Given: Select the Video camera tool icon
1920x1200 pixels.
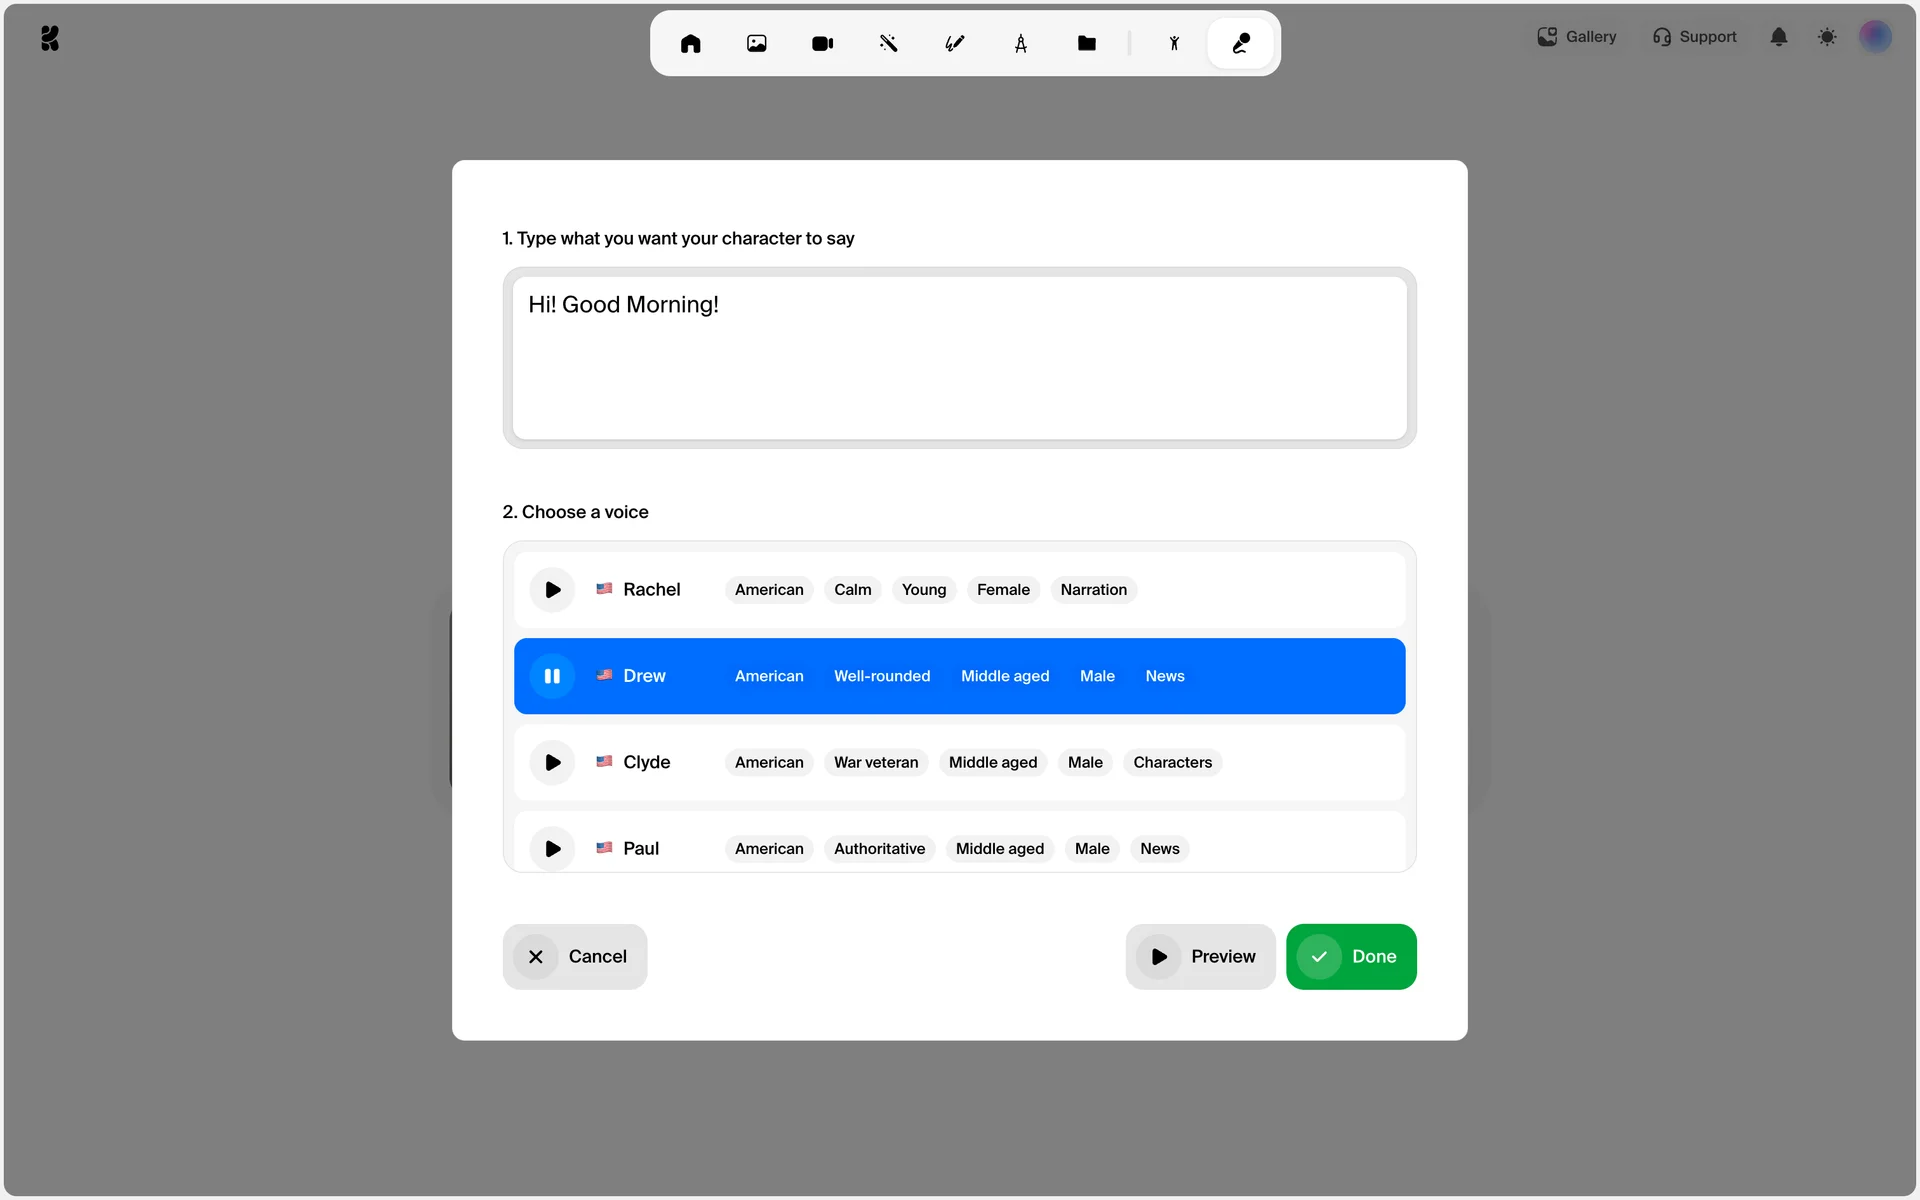Looking at the screenshot, I should [822, 43].
